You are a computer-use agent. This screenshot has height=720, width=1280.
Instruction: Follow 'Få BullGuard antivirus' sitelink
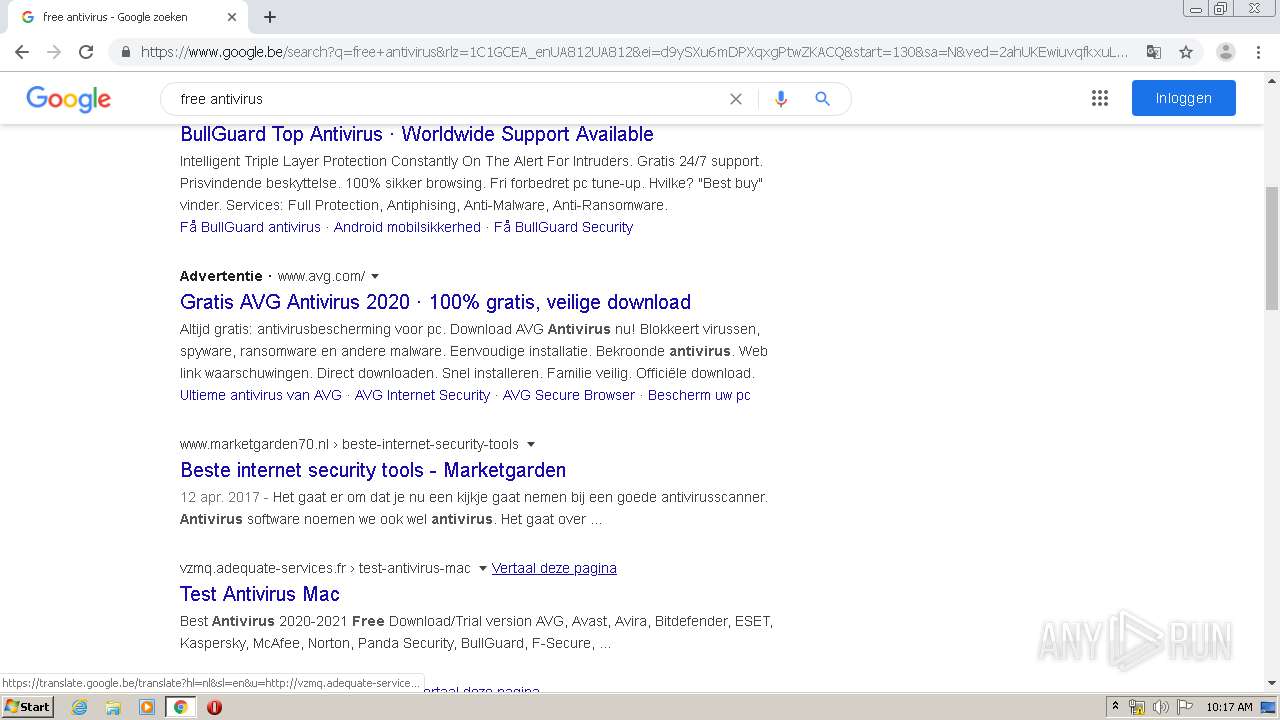pos(250,227)
